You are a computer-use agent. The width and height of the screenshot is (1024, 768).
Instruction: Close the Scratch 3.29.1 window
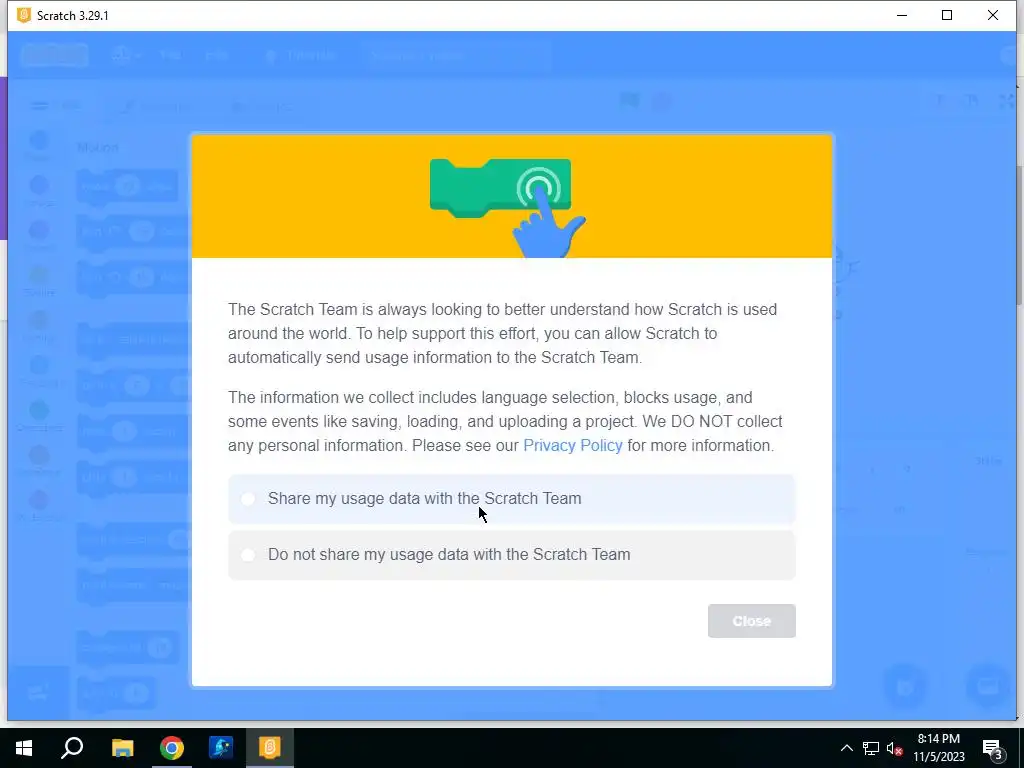993,15
